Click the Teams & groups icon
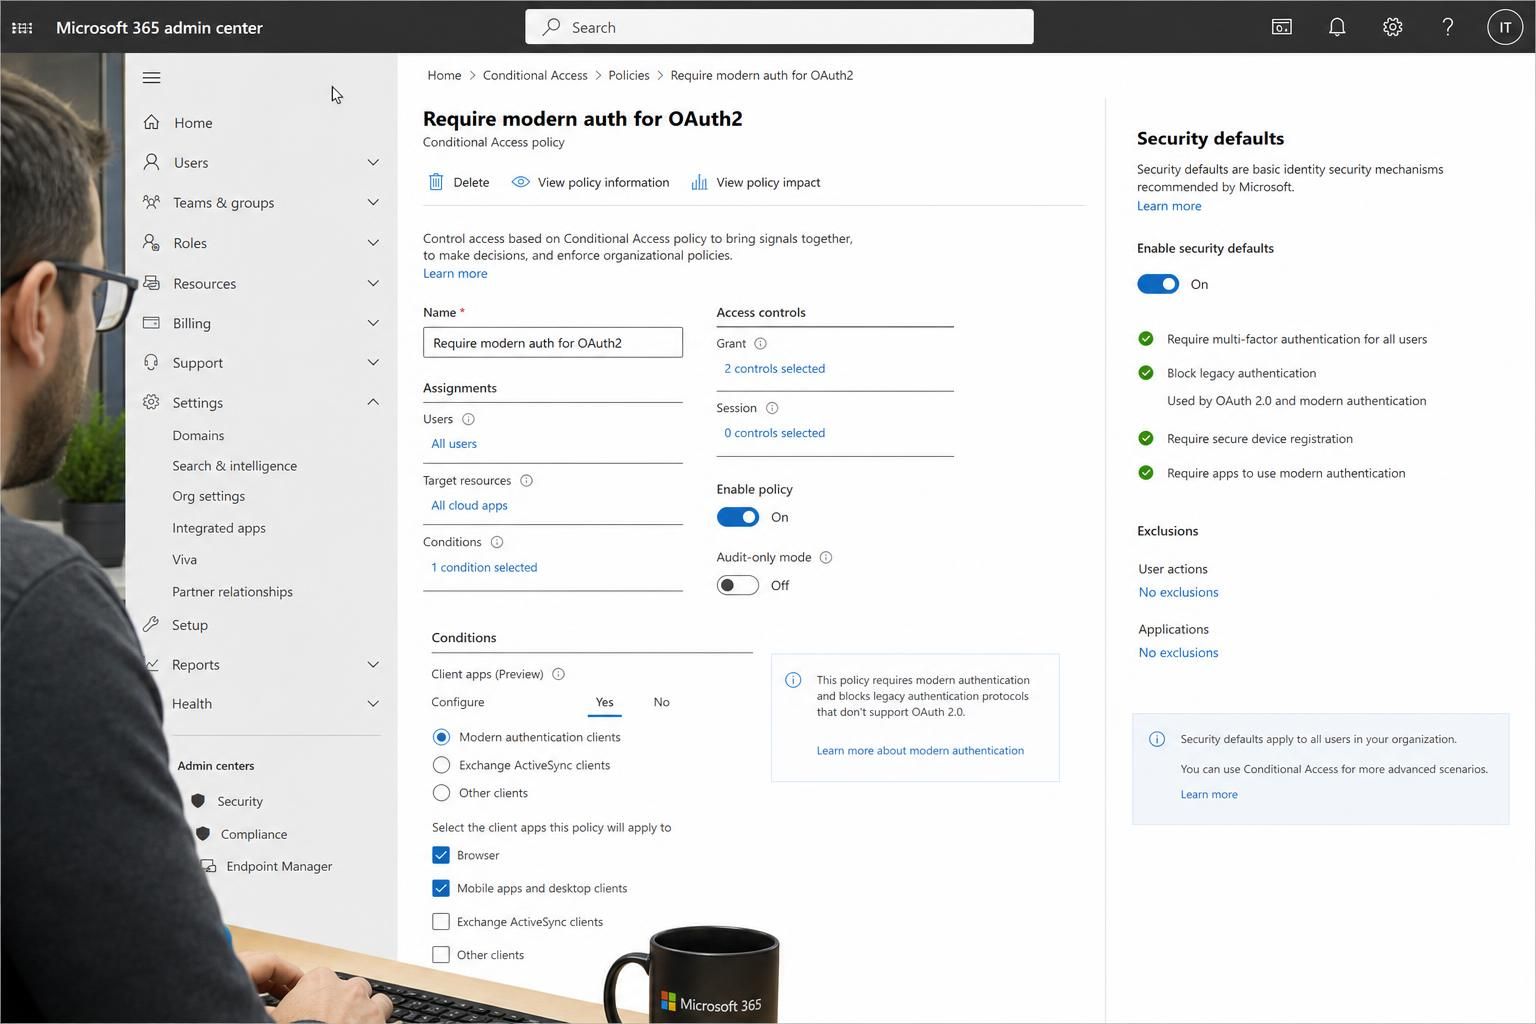 coord(151,202)
